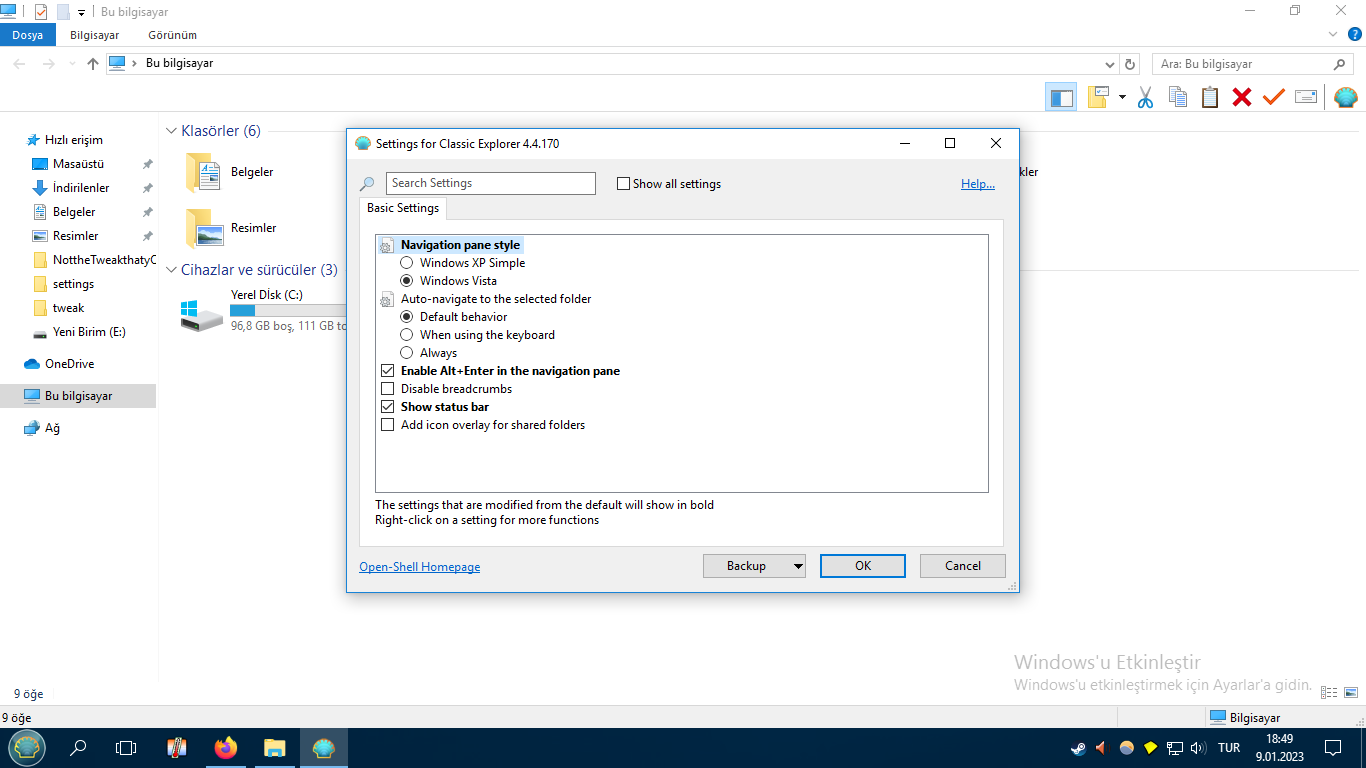Image resolution: width=1366 pixels, height=768 pixels.
Task: Click the search magnifier in Explorer search box
Action: 1340,64
